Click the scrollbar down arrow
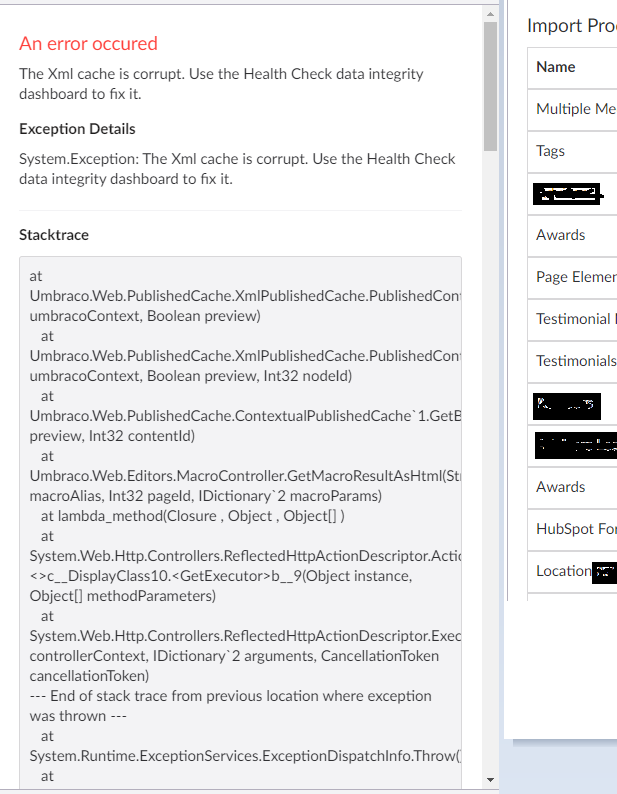This screenshot has width=617, height=794. (490, 780)
